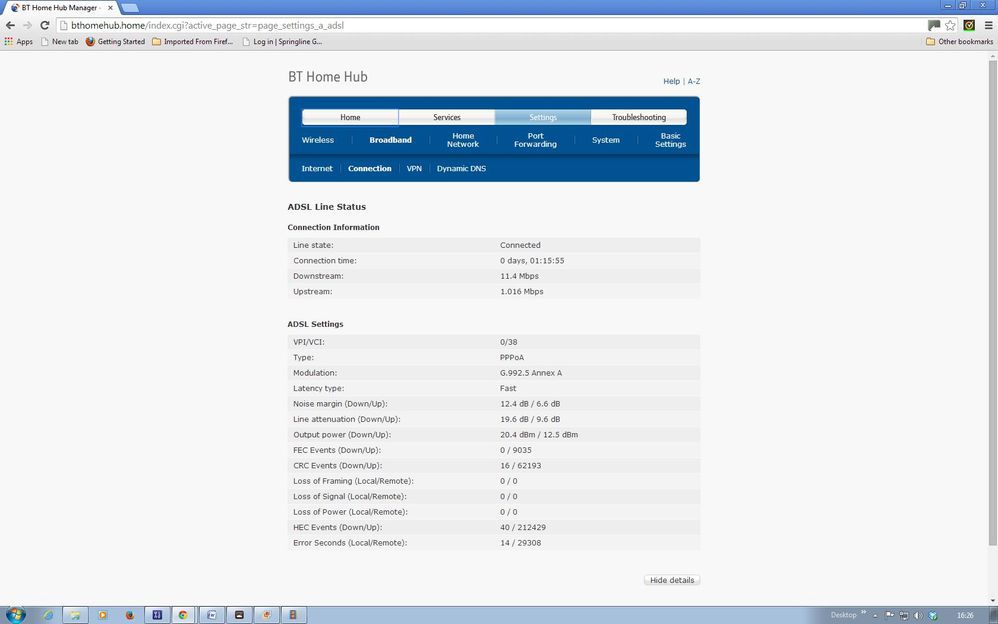The width and height of the screenshot is (998, 624).
Task: Open Port Forwarding settings
Action: (x=535, y=140)
